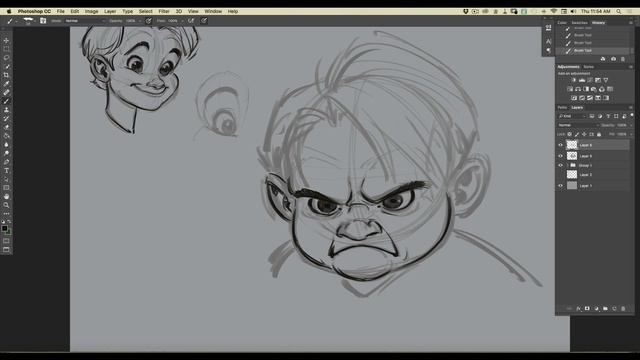Open the layer blend mode dropdown

[578, 125]
